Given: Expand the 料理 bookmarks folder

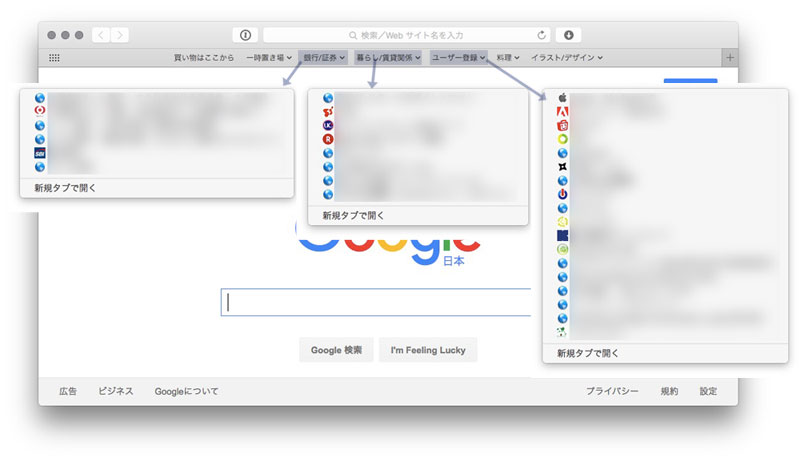Looking at the screenshot, I should coord(508,58).
